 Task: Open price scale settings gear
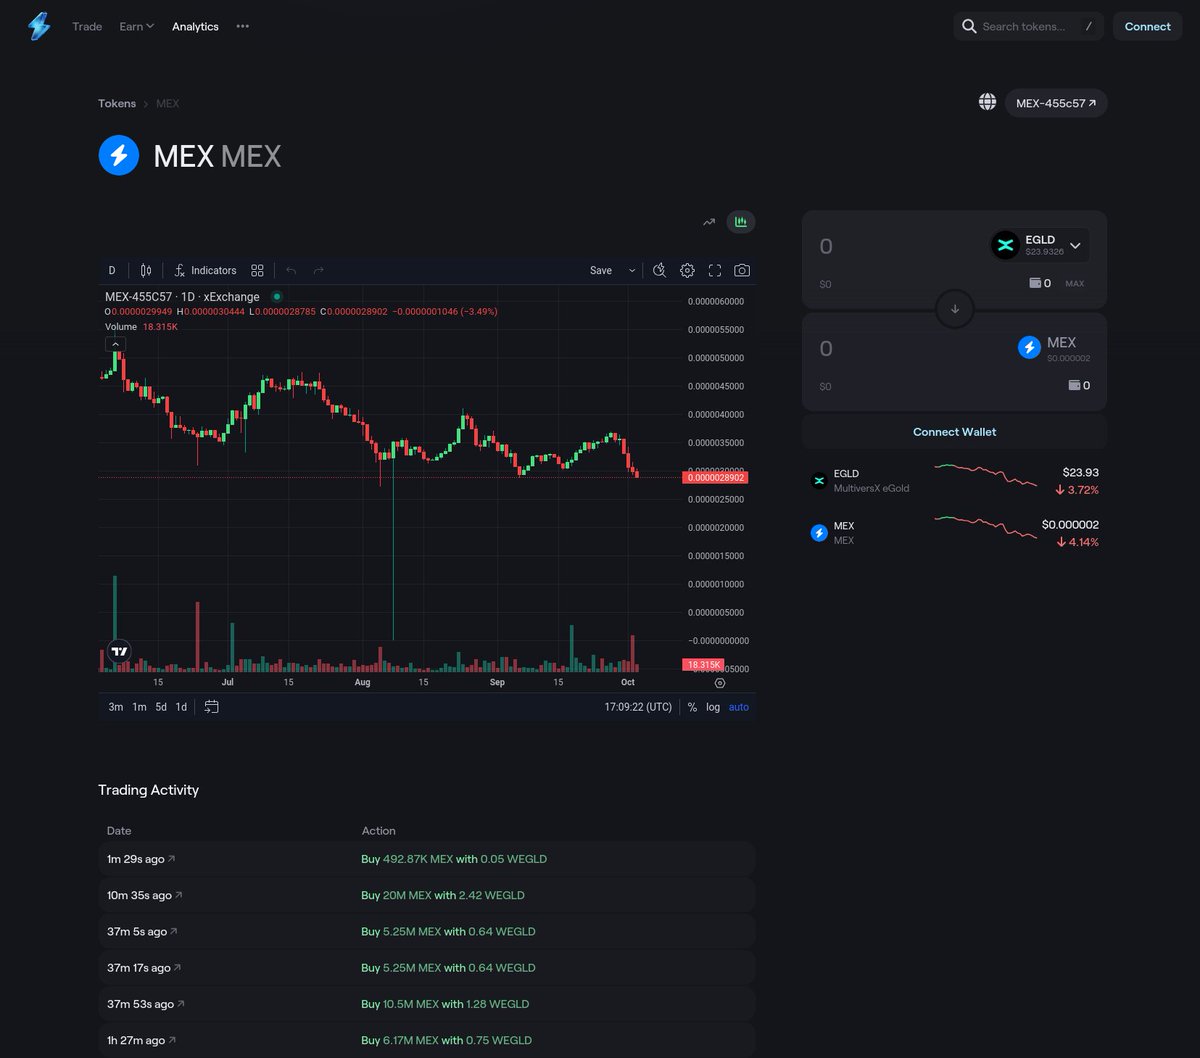tap(720, 683)
